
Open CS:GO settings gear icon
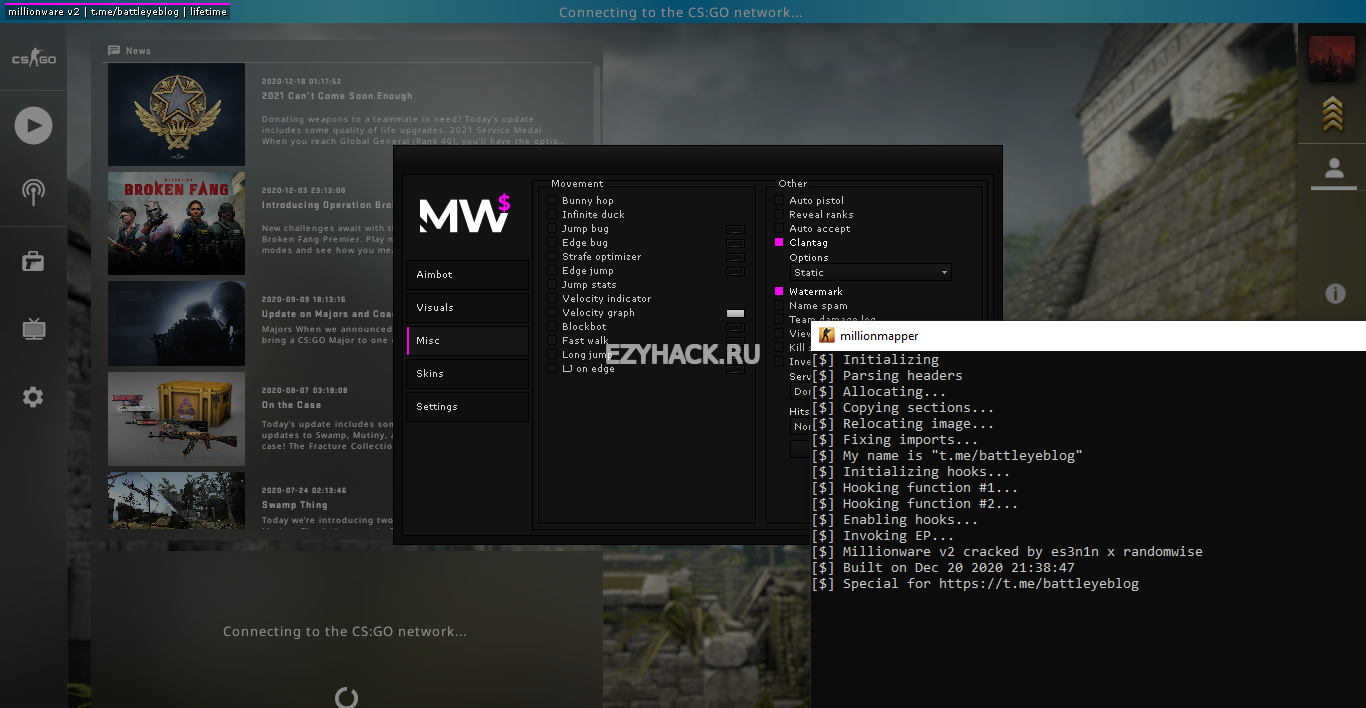[x=33, y=397]
